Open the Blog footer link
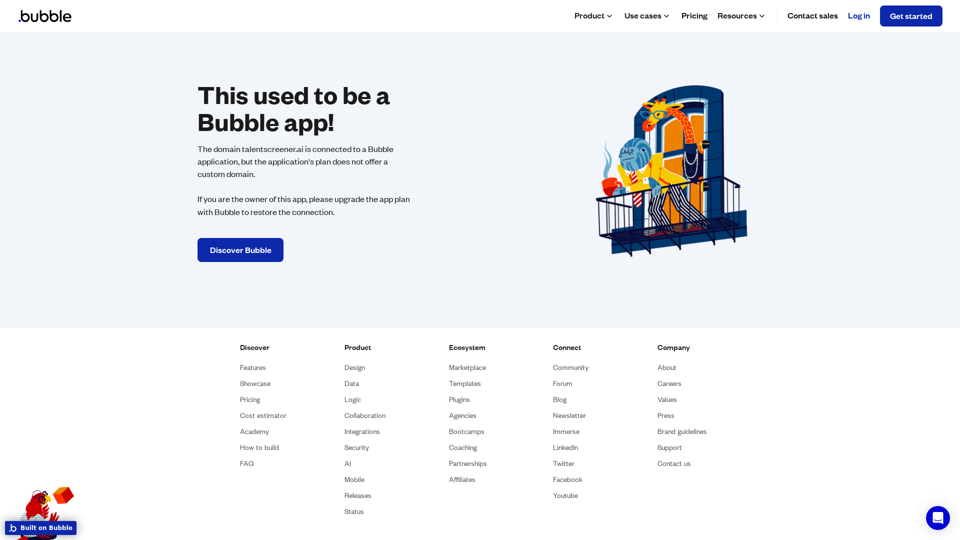Screen dimensions: 960x540 click(560, 399)
